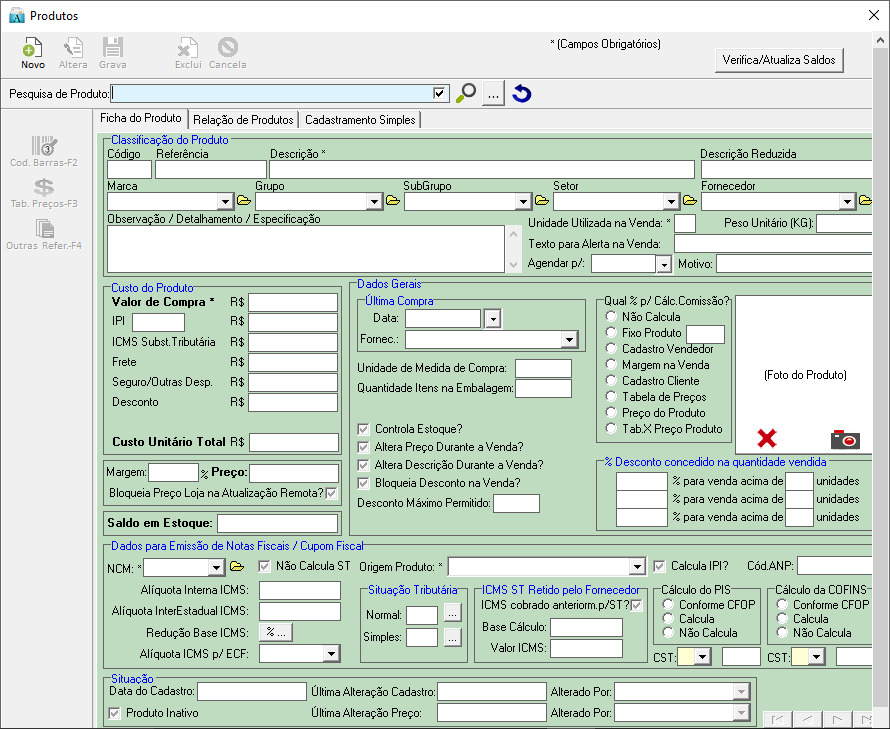This screenshot has height=729, width=890.
Task: Open the folder icon beside NCM field
Action: click(x=237, y=567)
